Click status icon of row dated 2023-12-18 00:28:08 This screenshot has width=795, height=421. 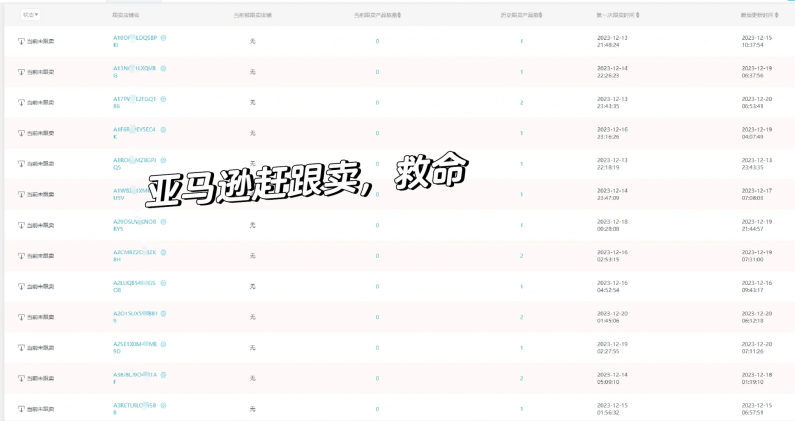coord(21,225)
